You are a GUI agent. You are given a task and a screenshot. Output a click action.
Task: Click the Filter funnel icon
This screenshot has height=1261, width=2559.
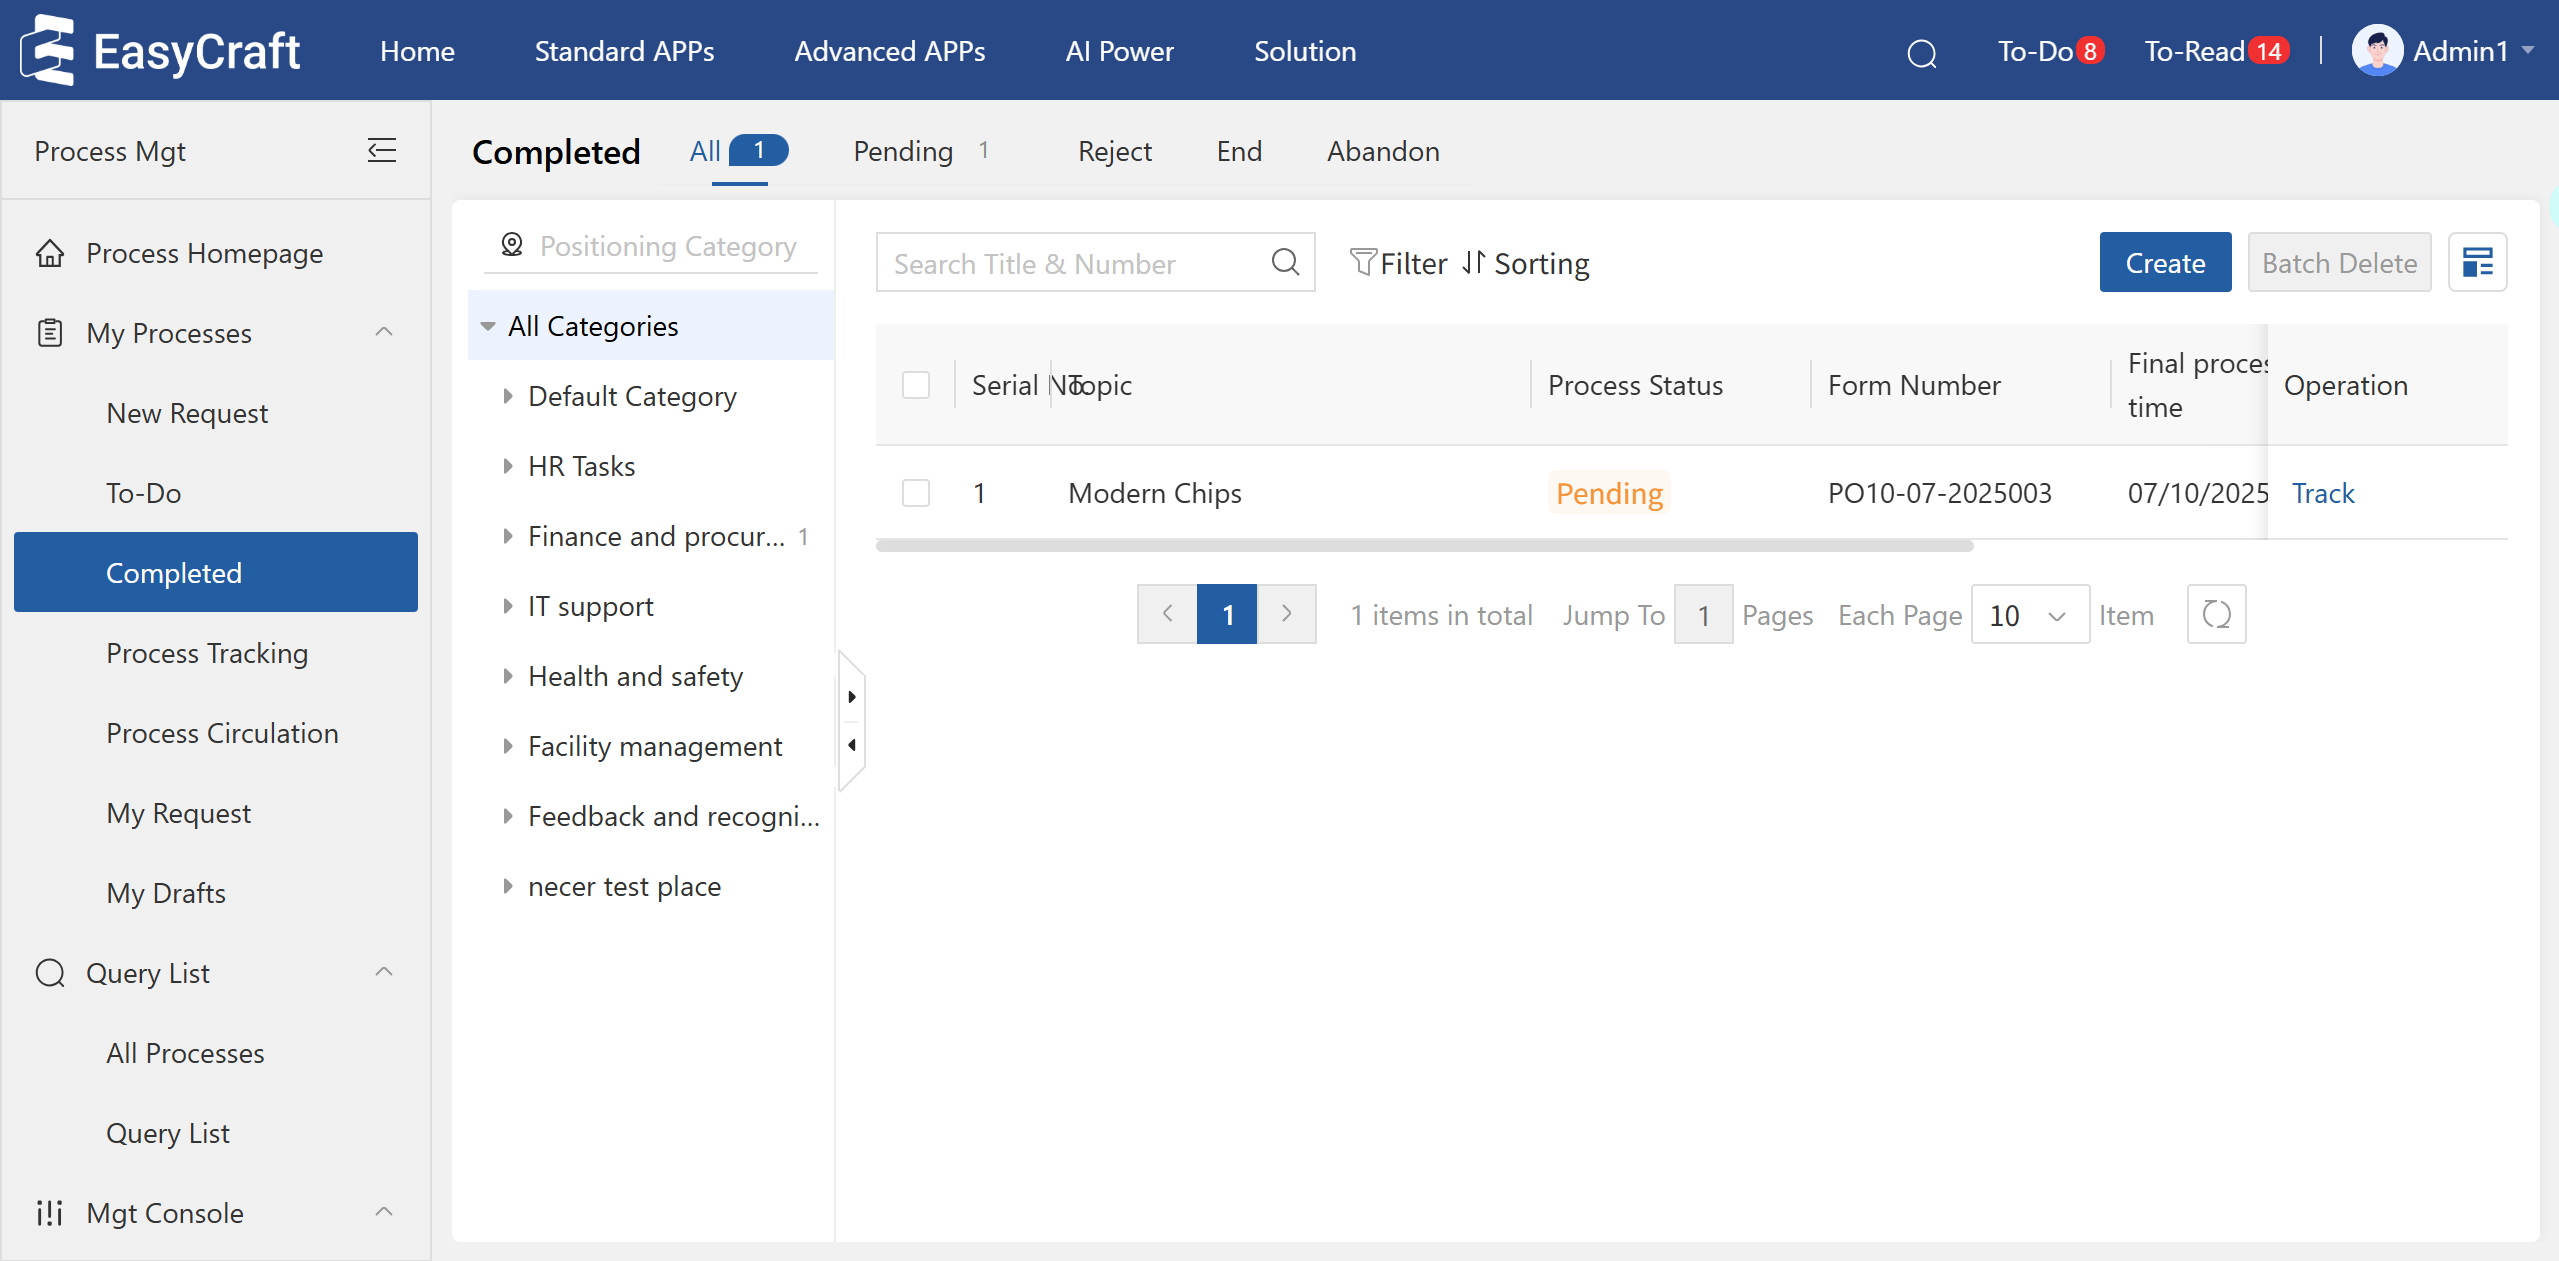pos(1363,263)
